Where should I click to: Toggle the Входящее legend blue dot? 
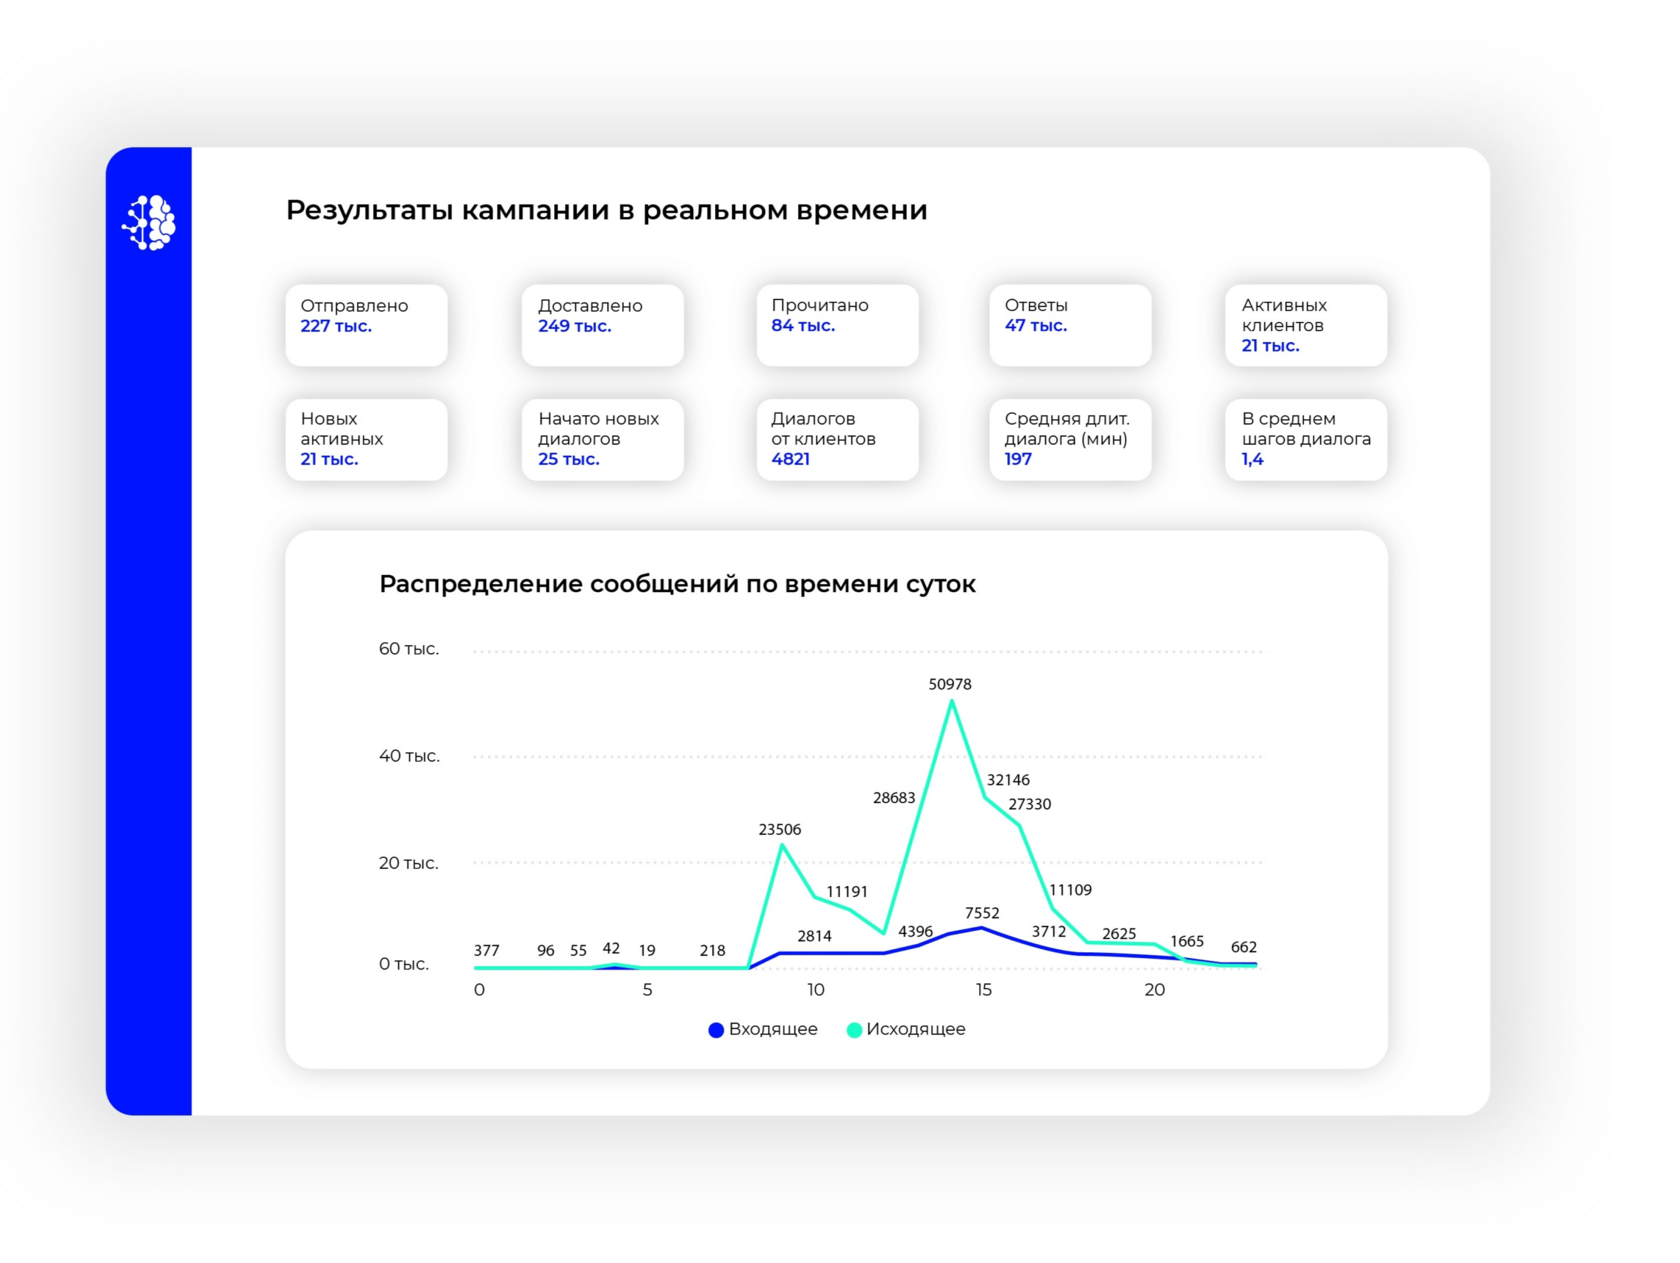tap(716, 1030)
